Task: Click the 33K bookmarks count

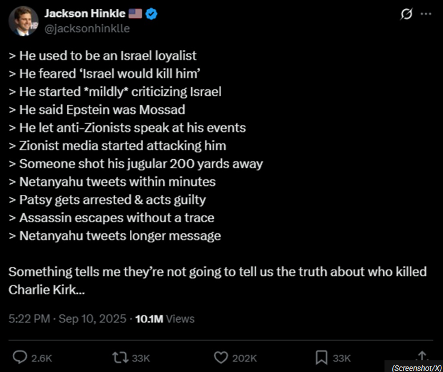Action: [x=342, y=358]
